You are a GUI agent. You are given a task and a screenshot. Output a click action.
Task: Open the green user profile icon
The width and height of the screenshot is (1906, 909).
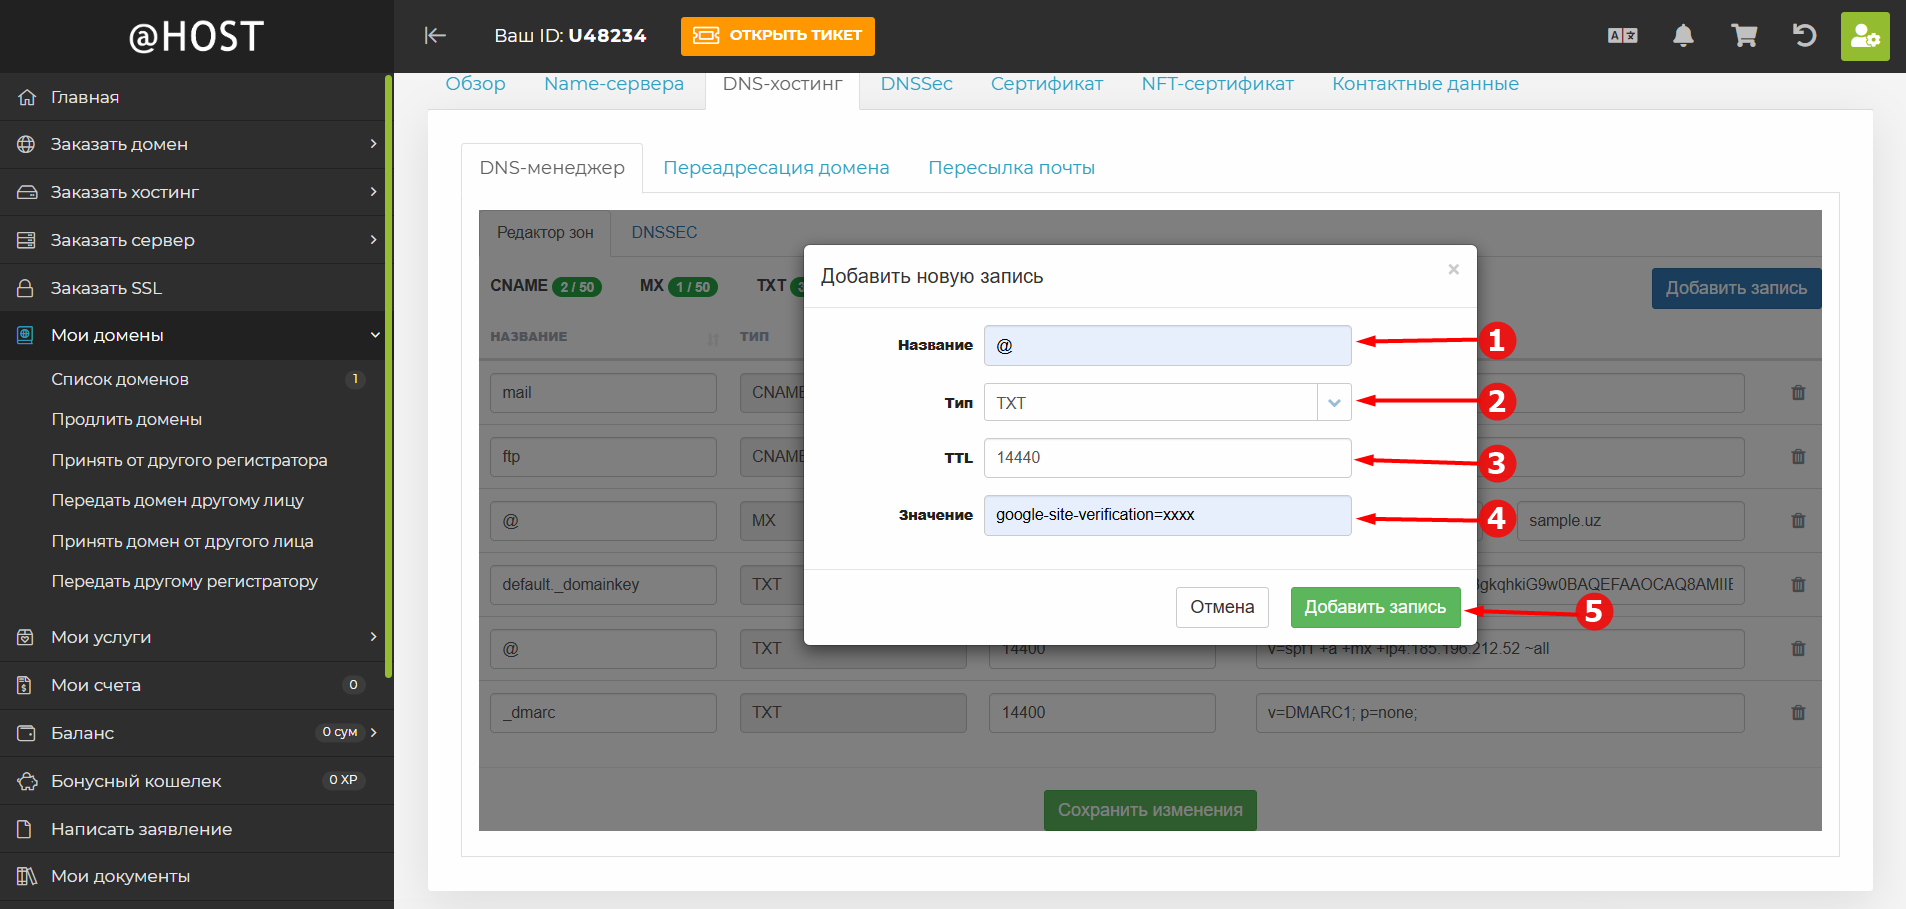1865,36
